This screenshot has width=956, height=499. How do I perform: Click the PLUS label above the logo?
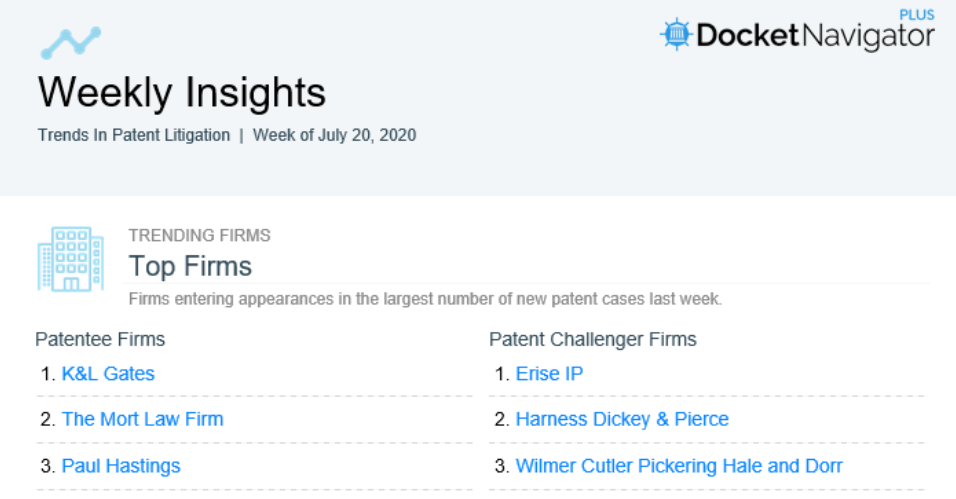917,15
